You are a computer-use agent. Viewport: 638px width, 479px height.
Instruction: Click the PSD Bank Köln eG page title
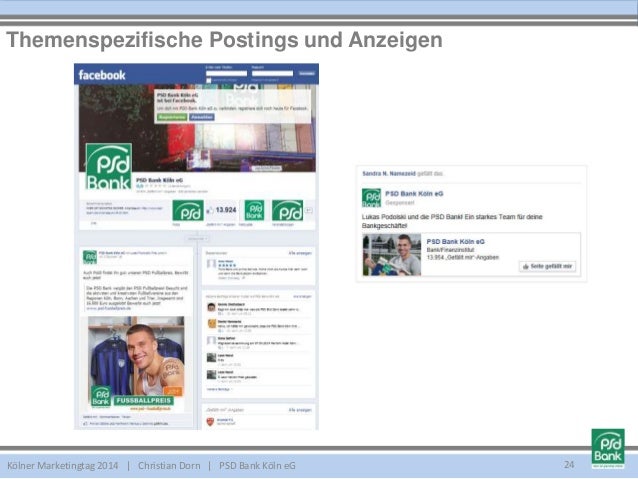pos(160,180)
